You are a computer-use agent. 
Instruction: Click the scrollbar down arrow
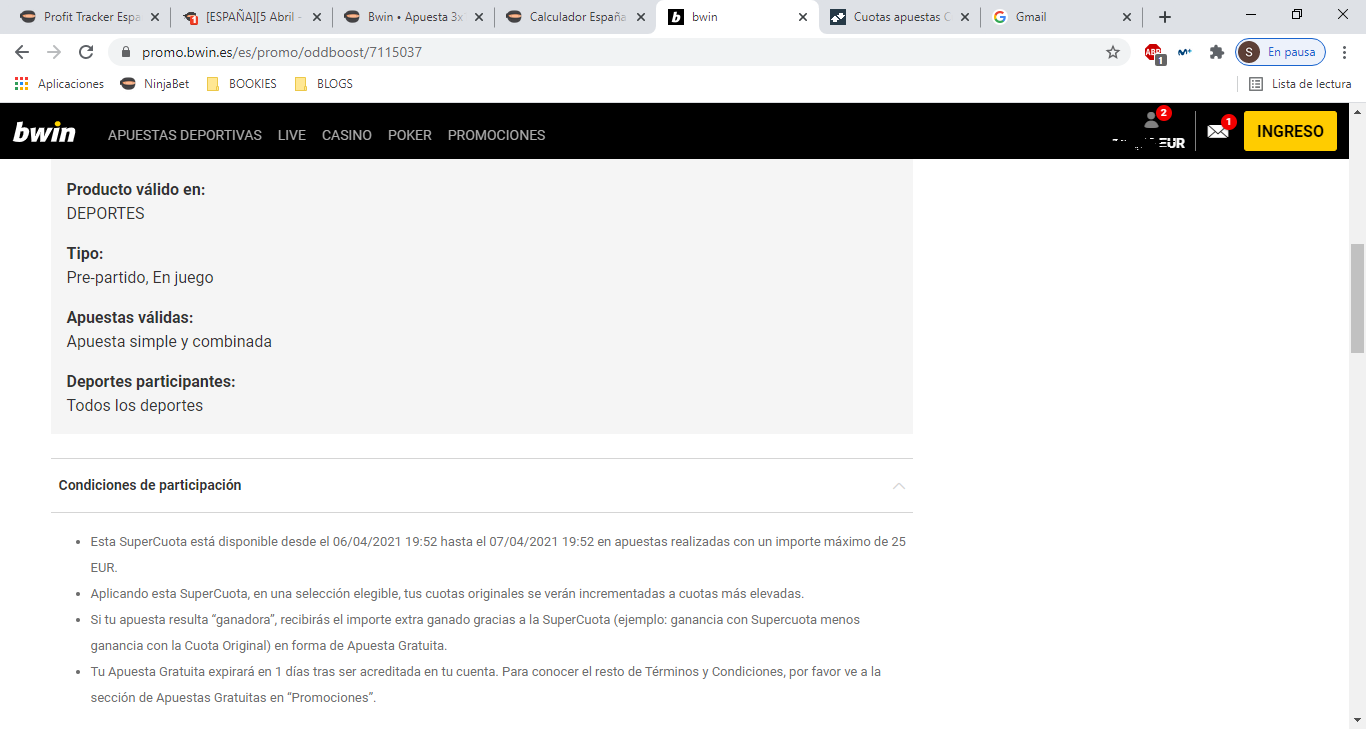pyautogui.click(x=1357, y=720)
